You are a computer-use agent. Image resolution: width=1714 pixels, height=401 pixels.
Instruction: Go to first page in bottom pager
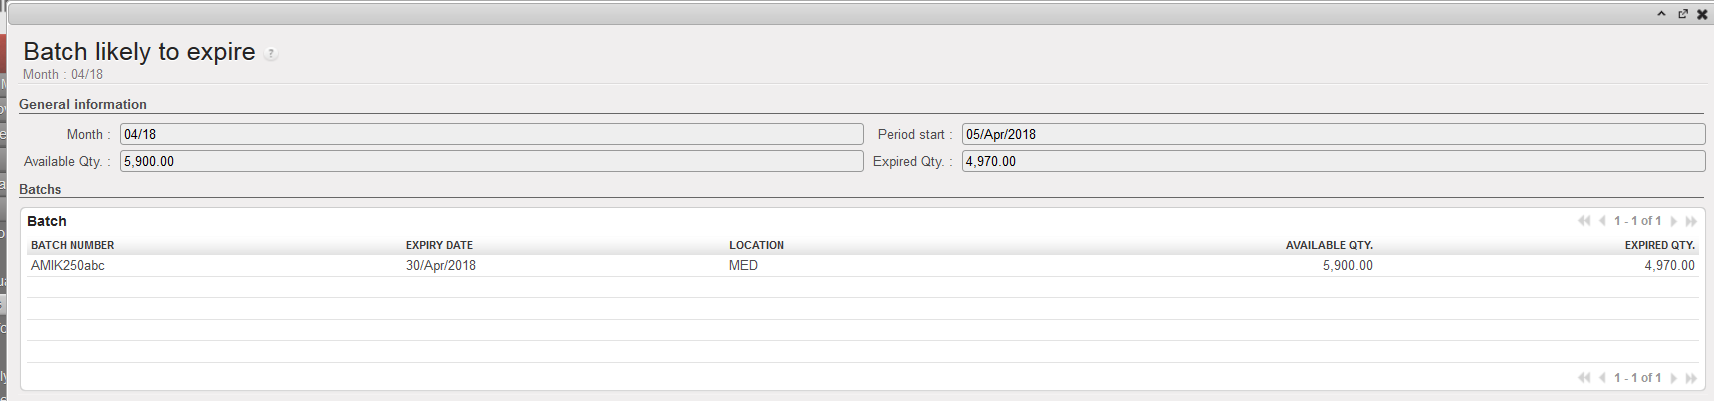point(1584,378)
